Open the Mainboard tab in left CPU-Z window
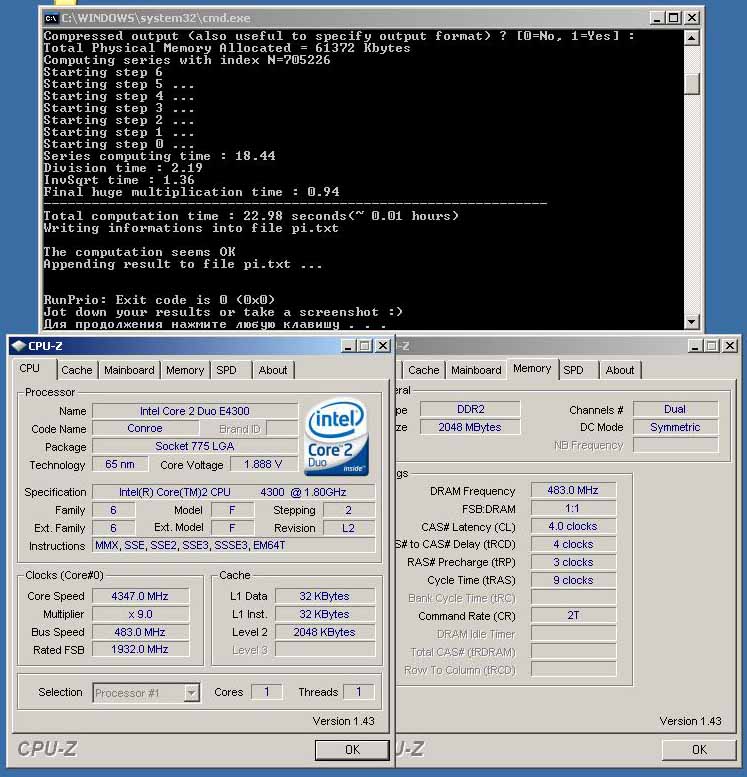Screen dimensions: 747x777 click(x=129, y=370)
